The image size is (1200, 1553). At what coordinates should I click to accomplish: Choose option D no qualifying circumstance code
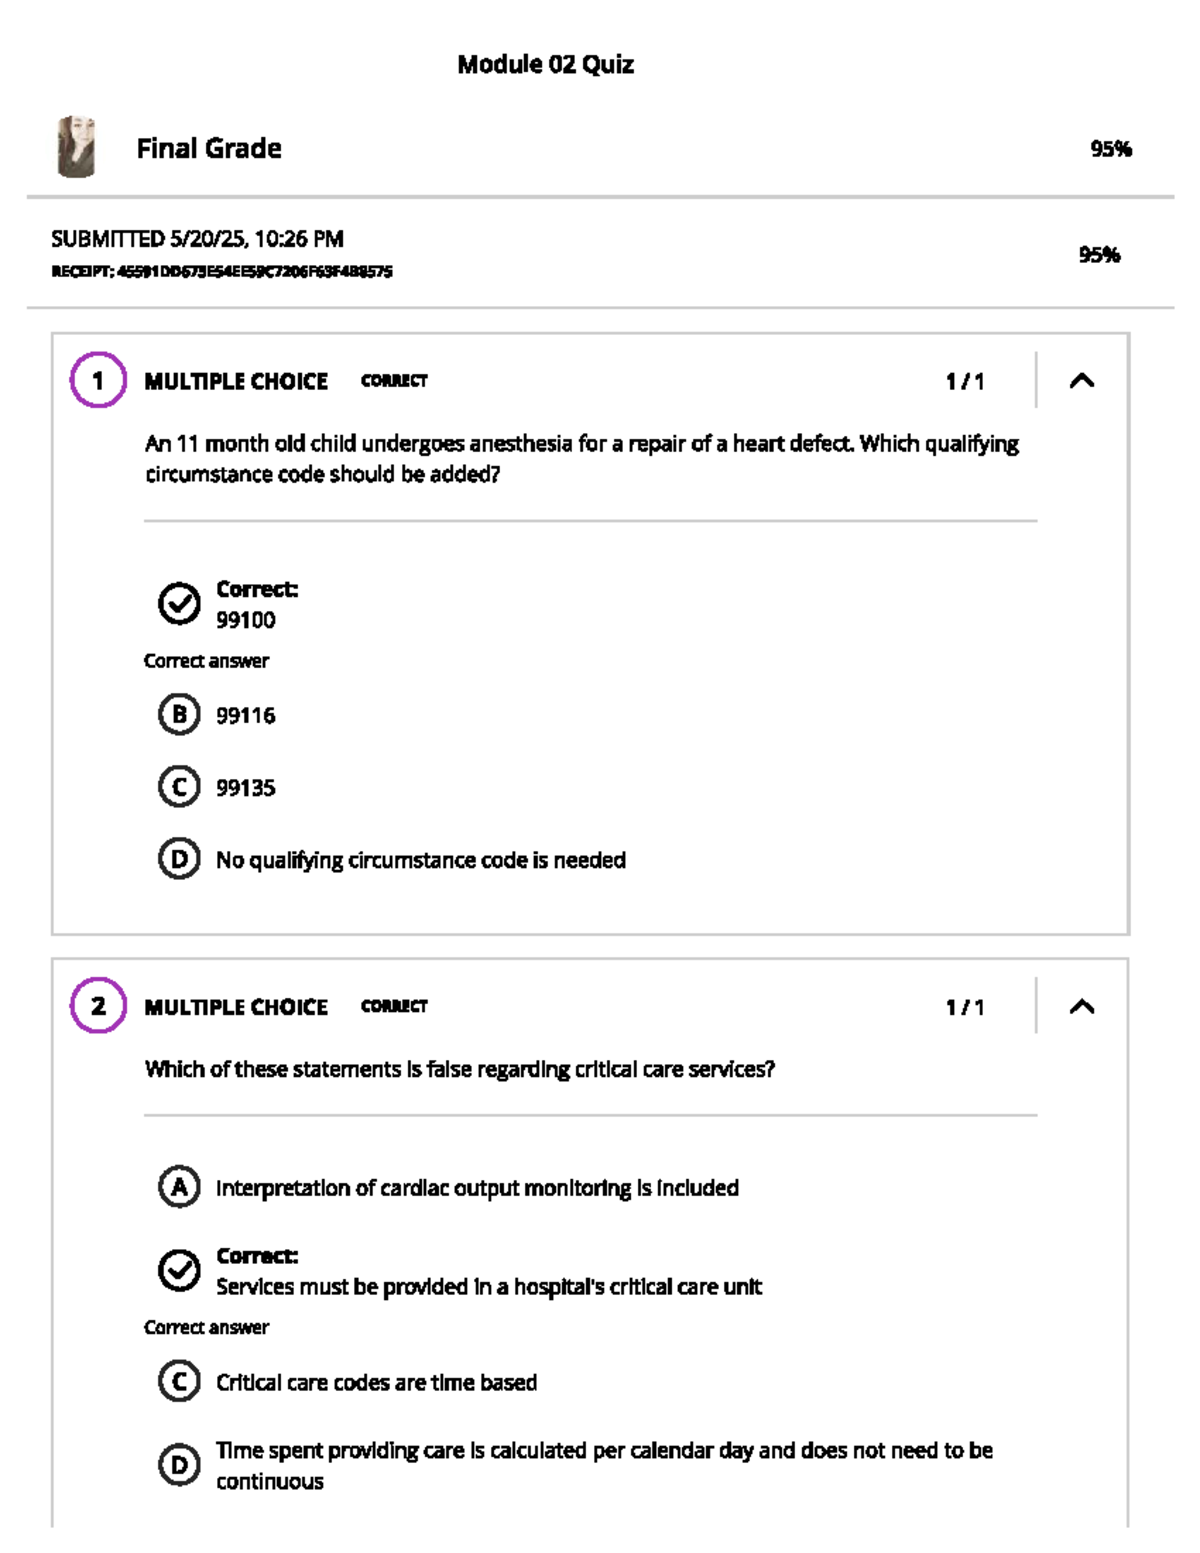(x=179, y=859)
